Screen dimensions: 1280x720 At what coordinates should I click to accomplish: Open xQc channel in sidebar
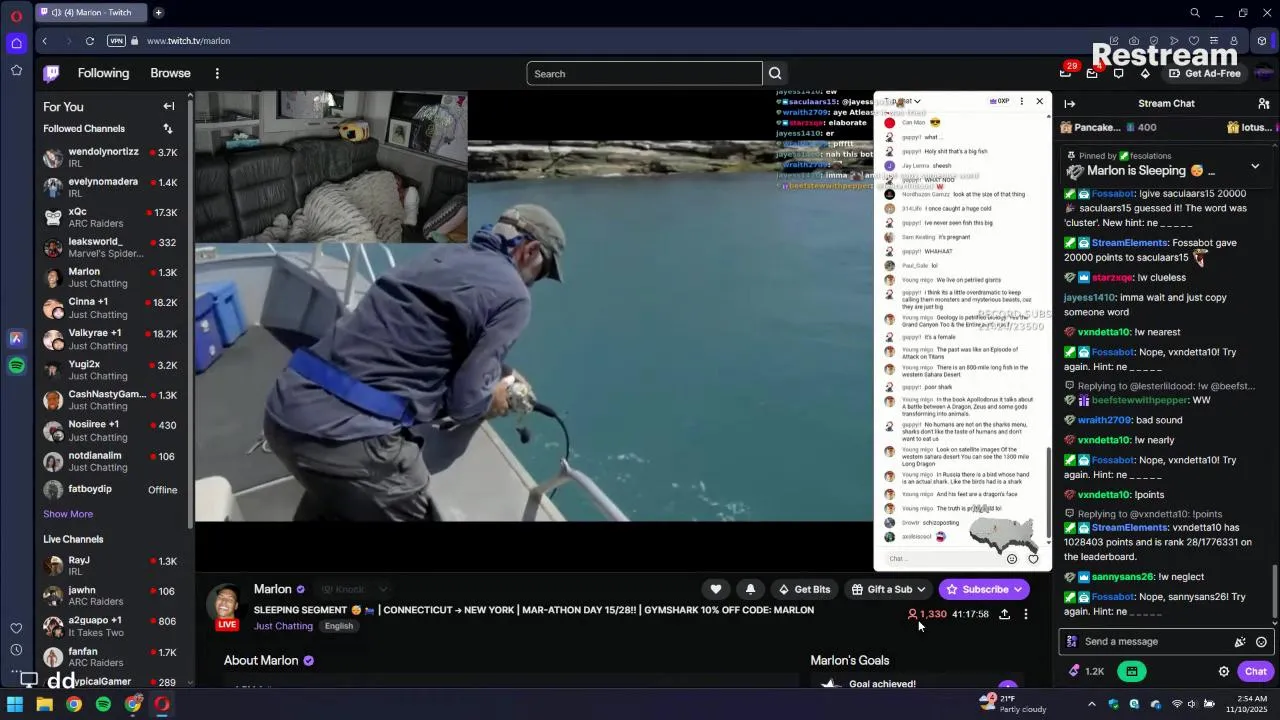click(x=110, y=218)
